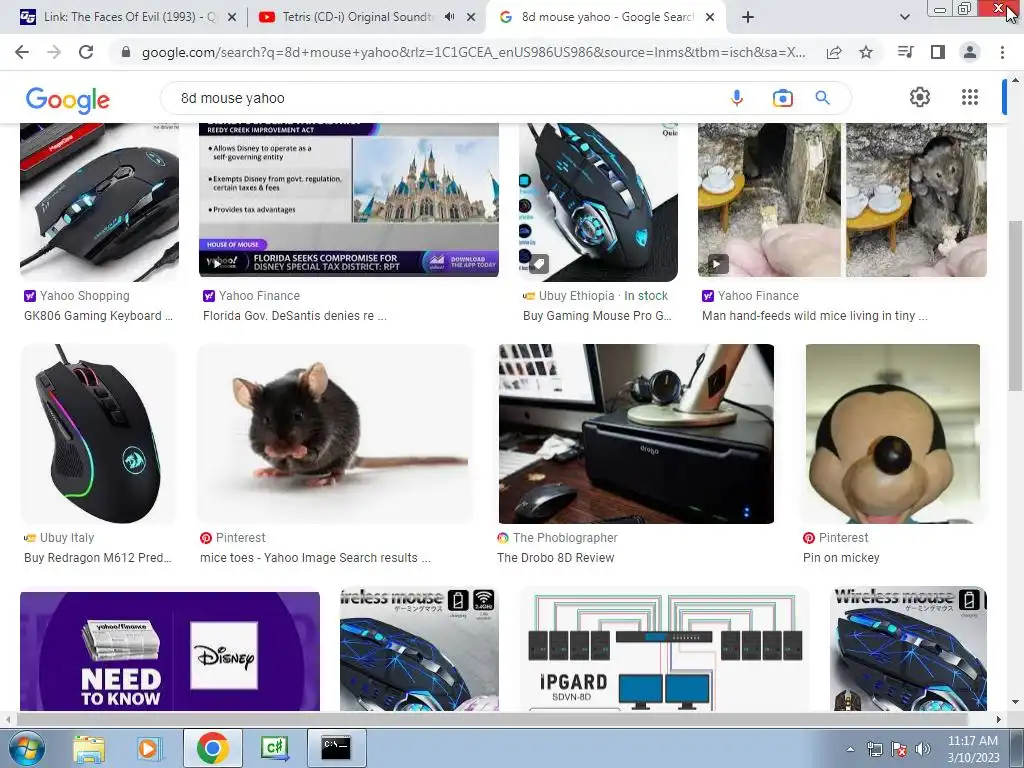1024x768 pixels.
Task: Open the C# app in taskbar
Action: (x=274, y=748)
